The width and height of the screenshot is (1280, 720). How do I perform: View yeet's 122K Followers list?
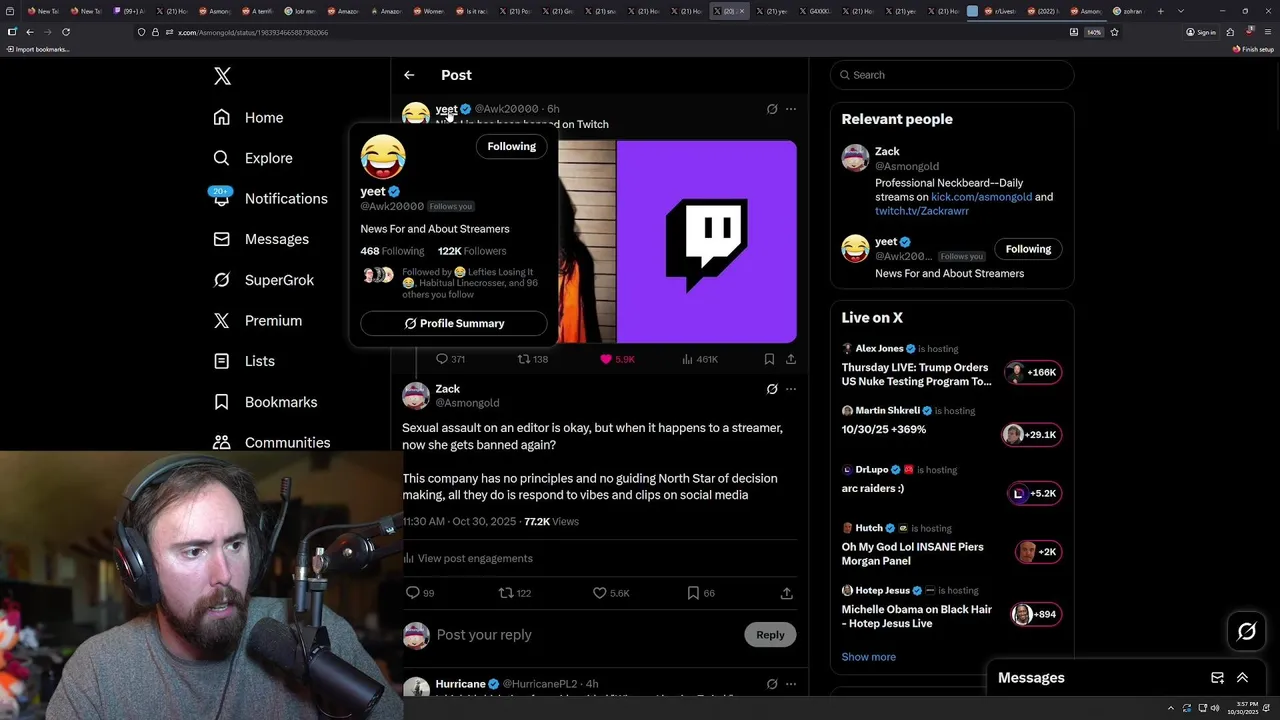472,251
